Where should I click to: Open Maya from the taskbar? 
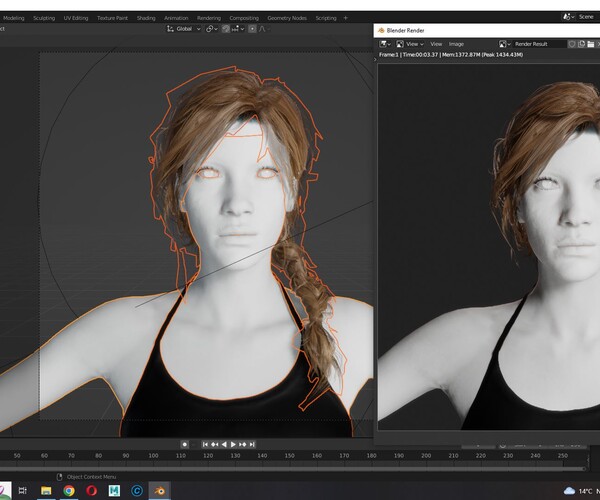click(x=114, y=490)
